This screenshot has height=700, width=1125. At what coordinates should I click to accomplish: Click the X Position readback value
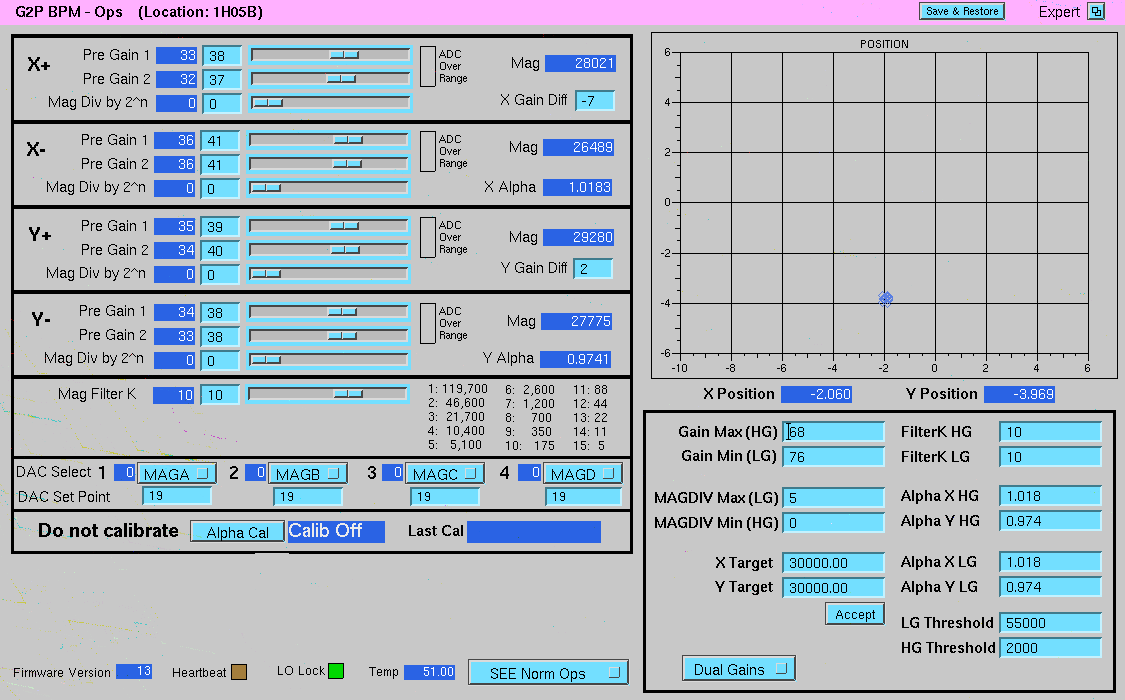pos(816,394)
